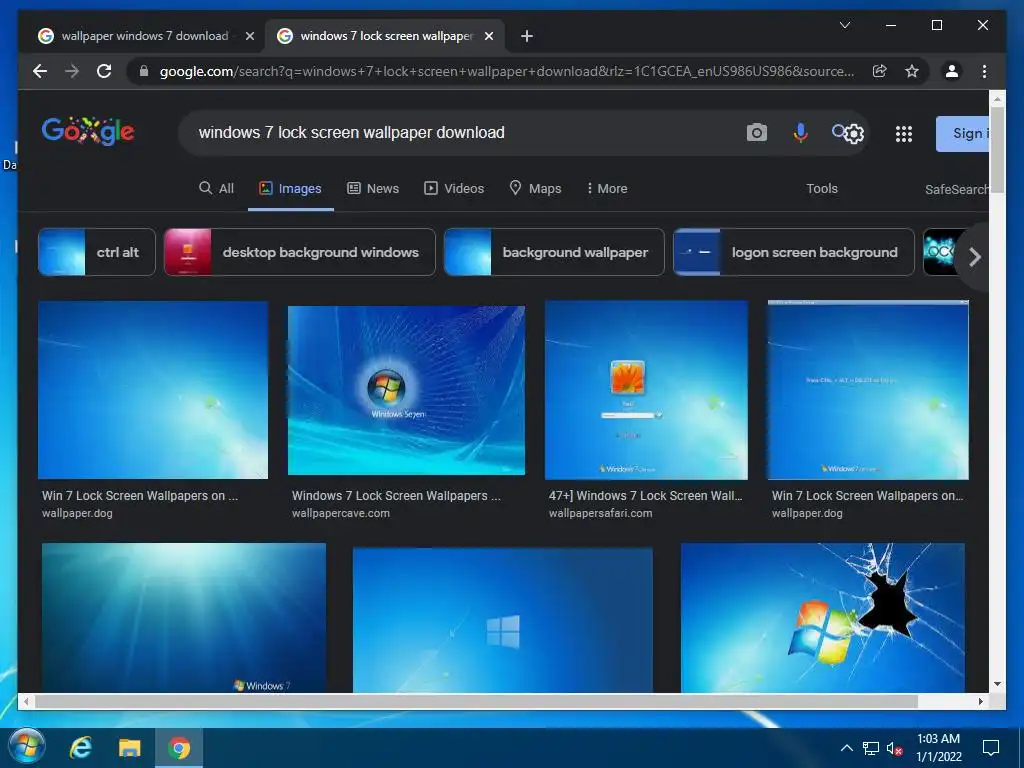Viewport: 1024px width, 768px height.
Task: Open Google quick settings gear
Action: tap(853, 134)
